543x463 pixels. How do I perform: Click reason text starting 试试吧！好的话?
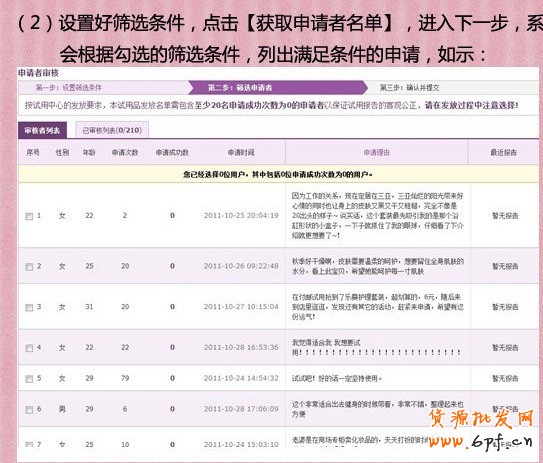[337, 379]
